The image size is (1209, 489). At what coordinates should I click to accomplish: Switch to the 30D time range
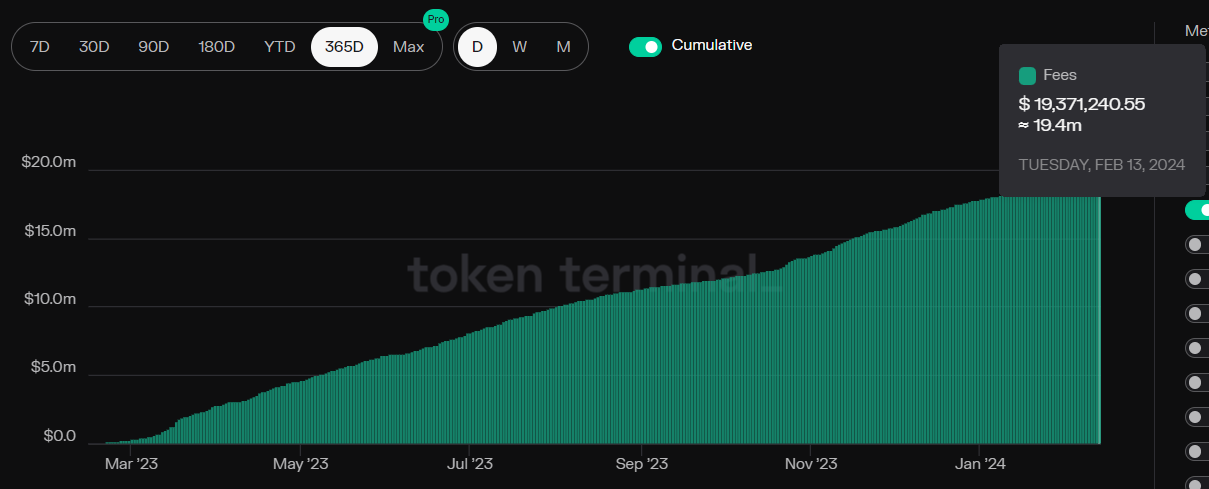click(x=94, y=47)
